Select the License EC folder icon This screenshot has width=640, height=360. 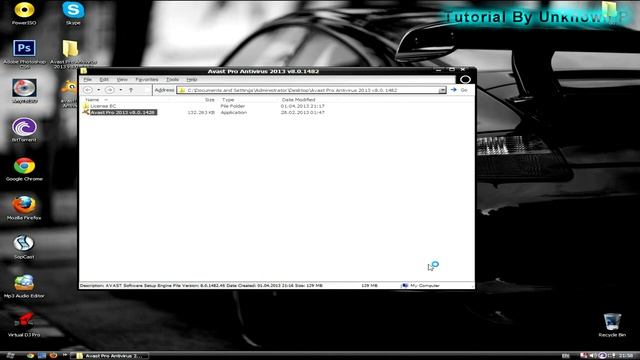[x=86, y=106]
